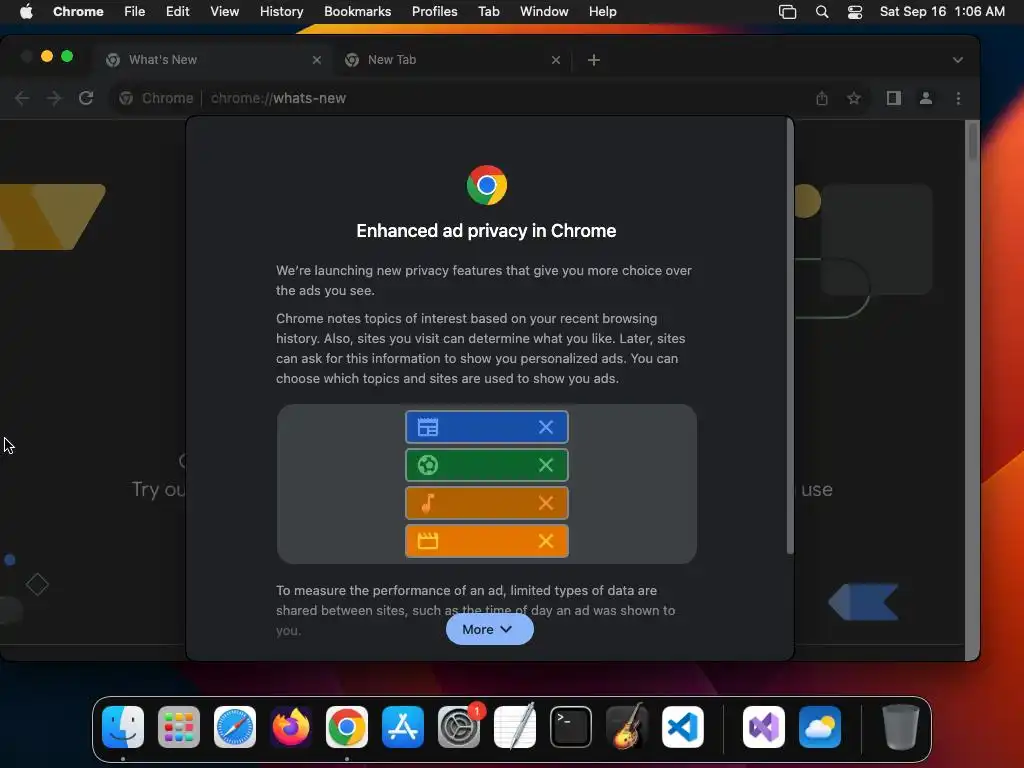Open Chrome's three-dot menu
Viewport: 1024px width, 768px height.
(958, 98)
